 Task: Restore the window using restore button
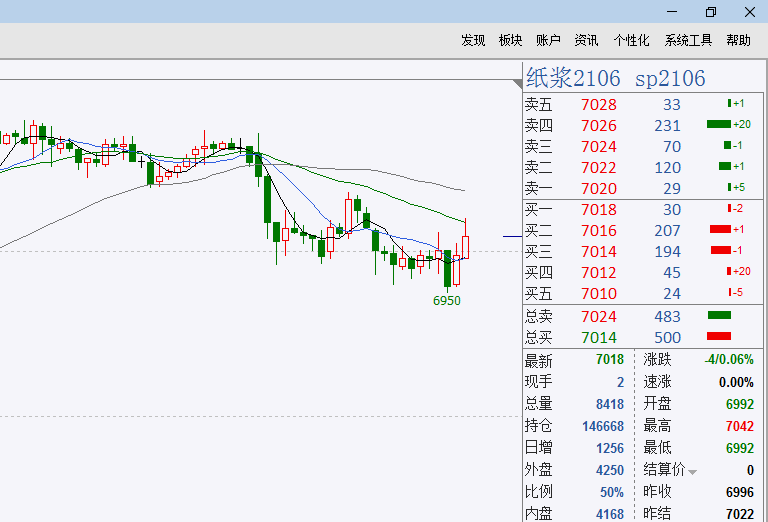(711, 12)
